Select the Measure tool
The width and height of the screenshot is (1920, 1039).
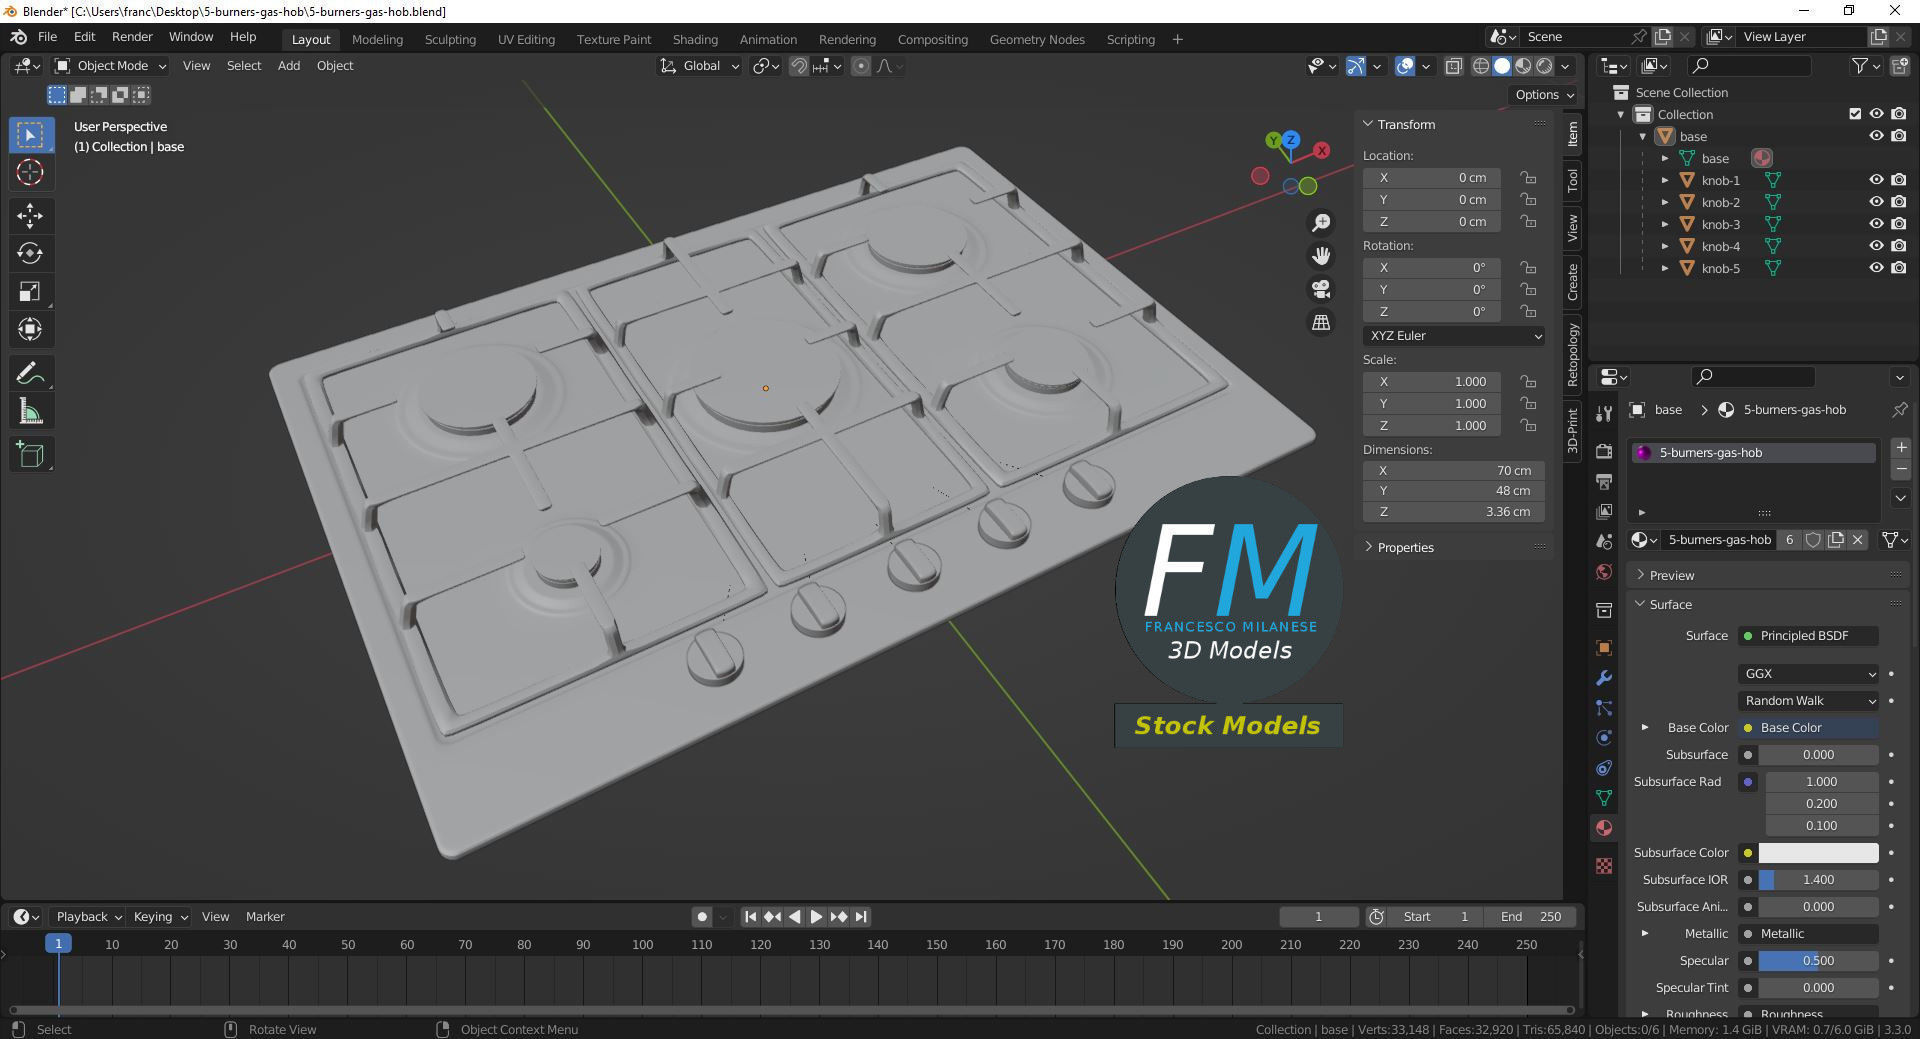[30, 412]
